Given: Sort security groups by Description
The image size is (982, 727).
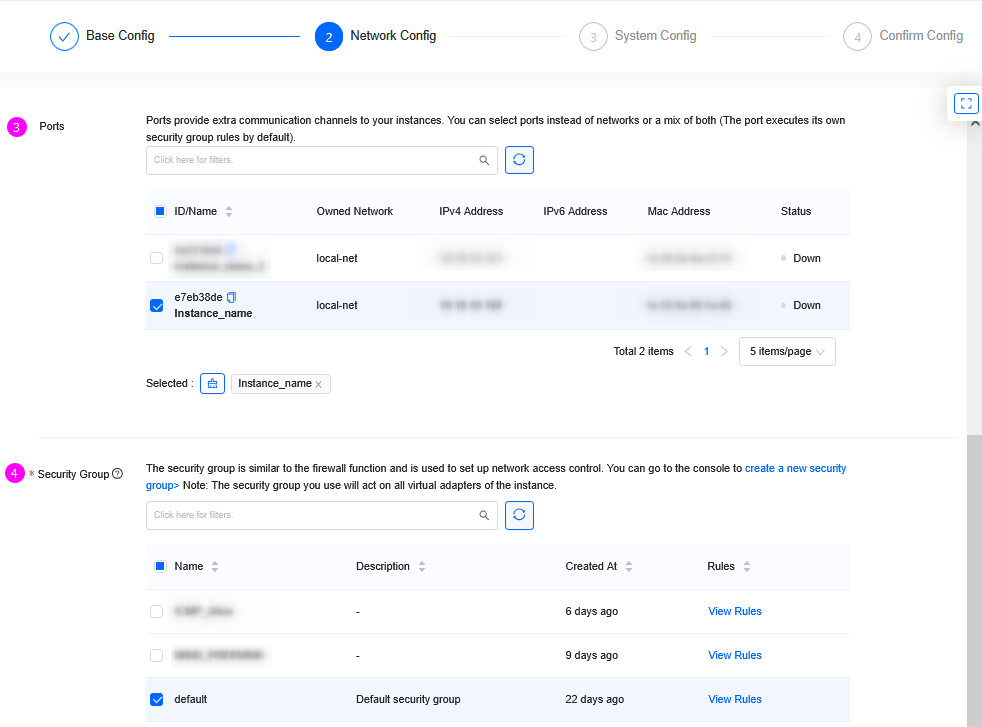Looking at the screenshot, I should point(422,567).
